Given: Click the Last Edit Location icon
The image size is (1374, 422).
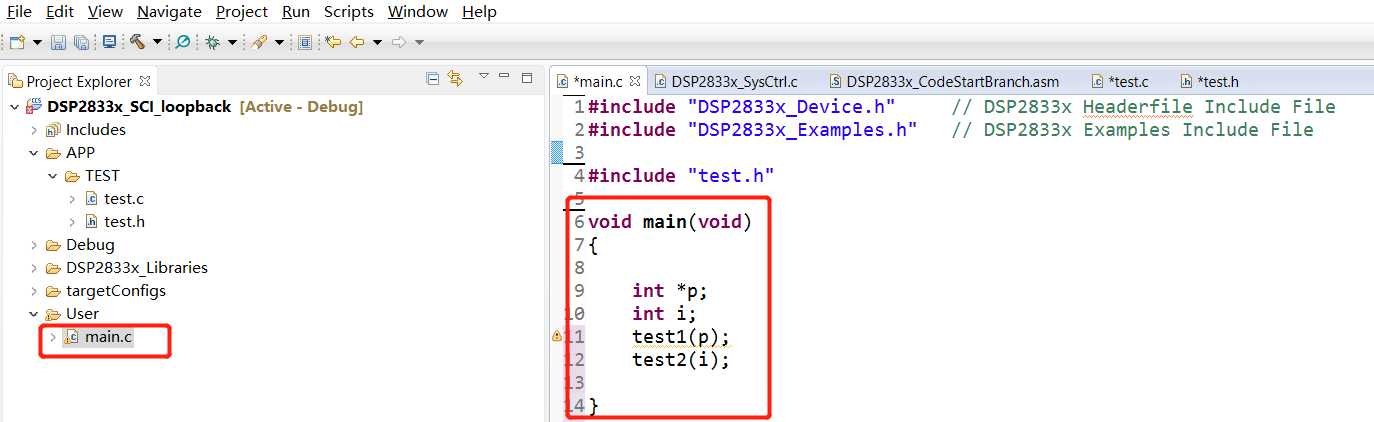Looking at the screenshot, I should (333, 42).
